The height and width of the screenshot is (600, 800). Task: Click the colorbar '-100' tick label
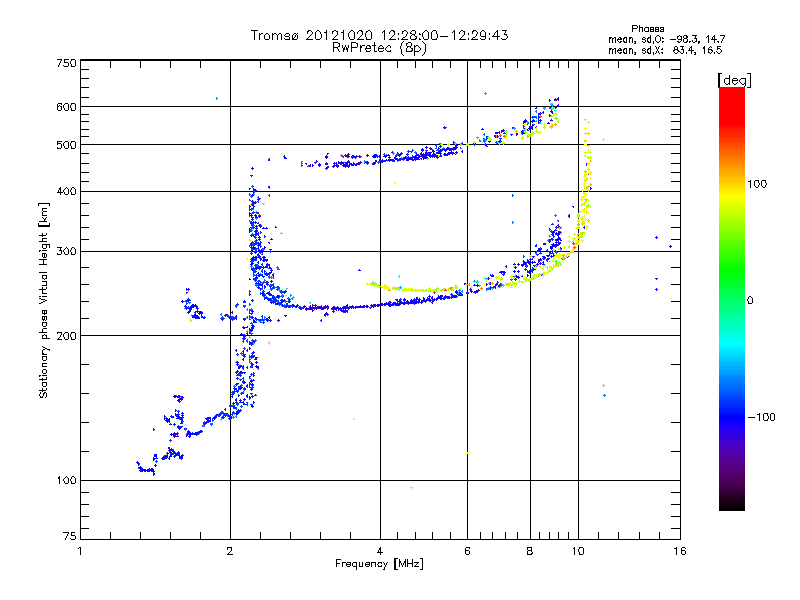pos(761,417)
